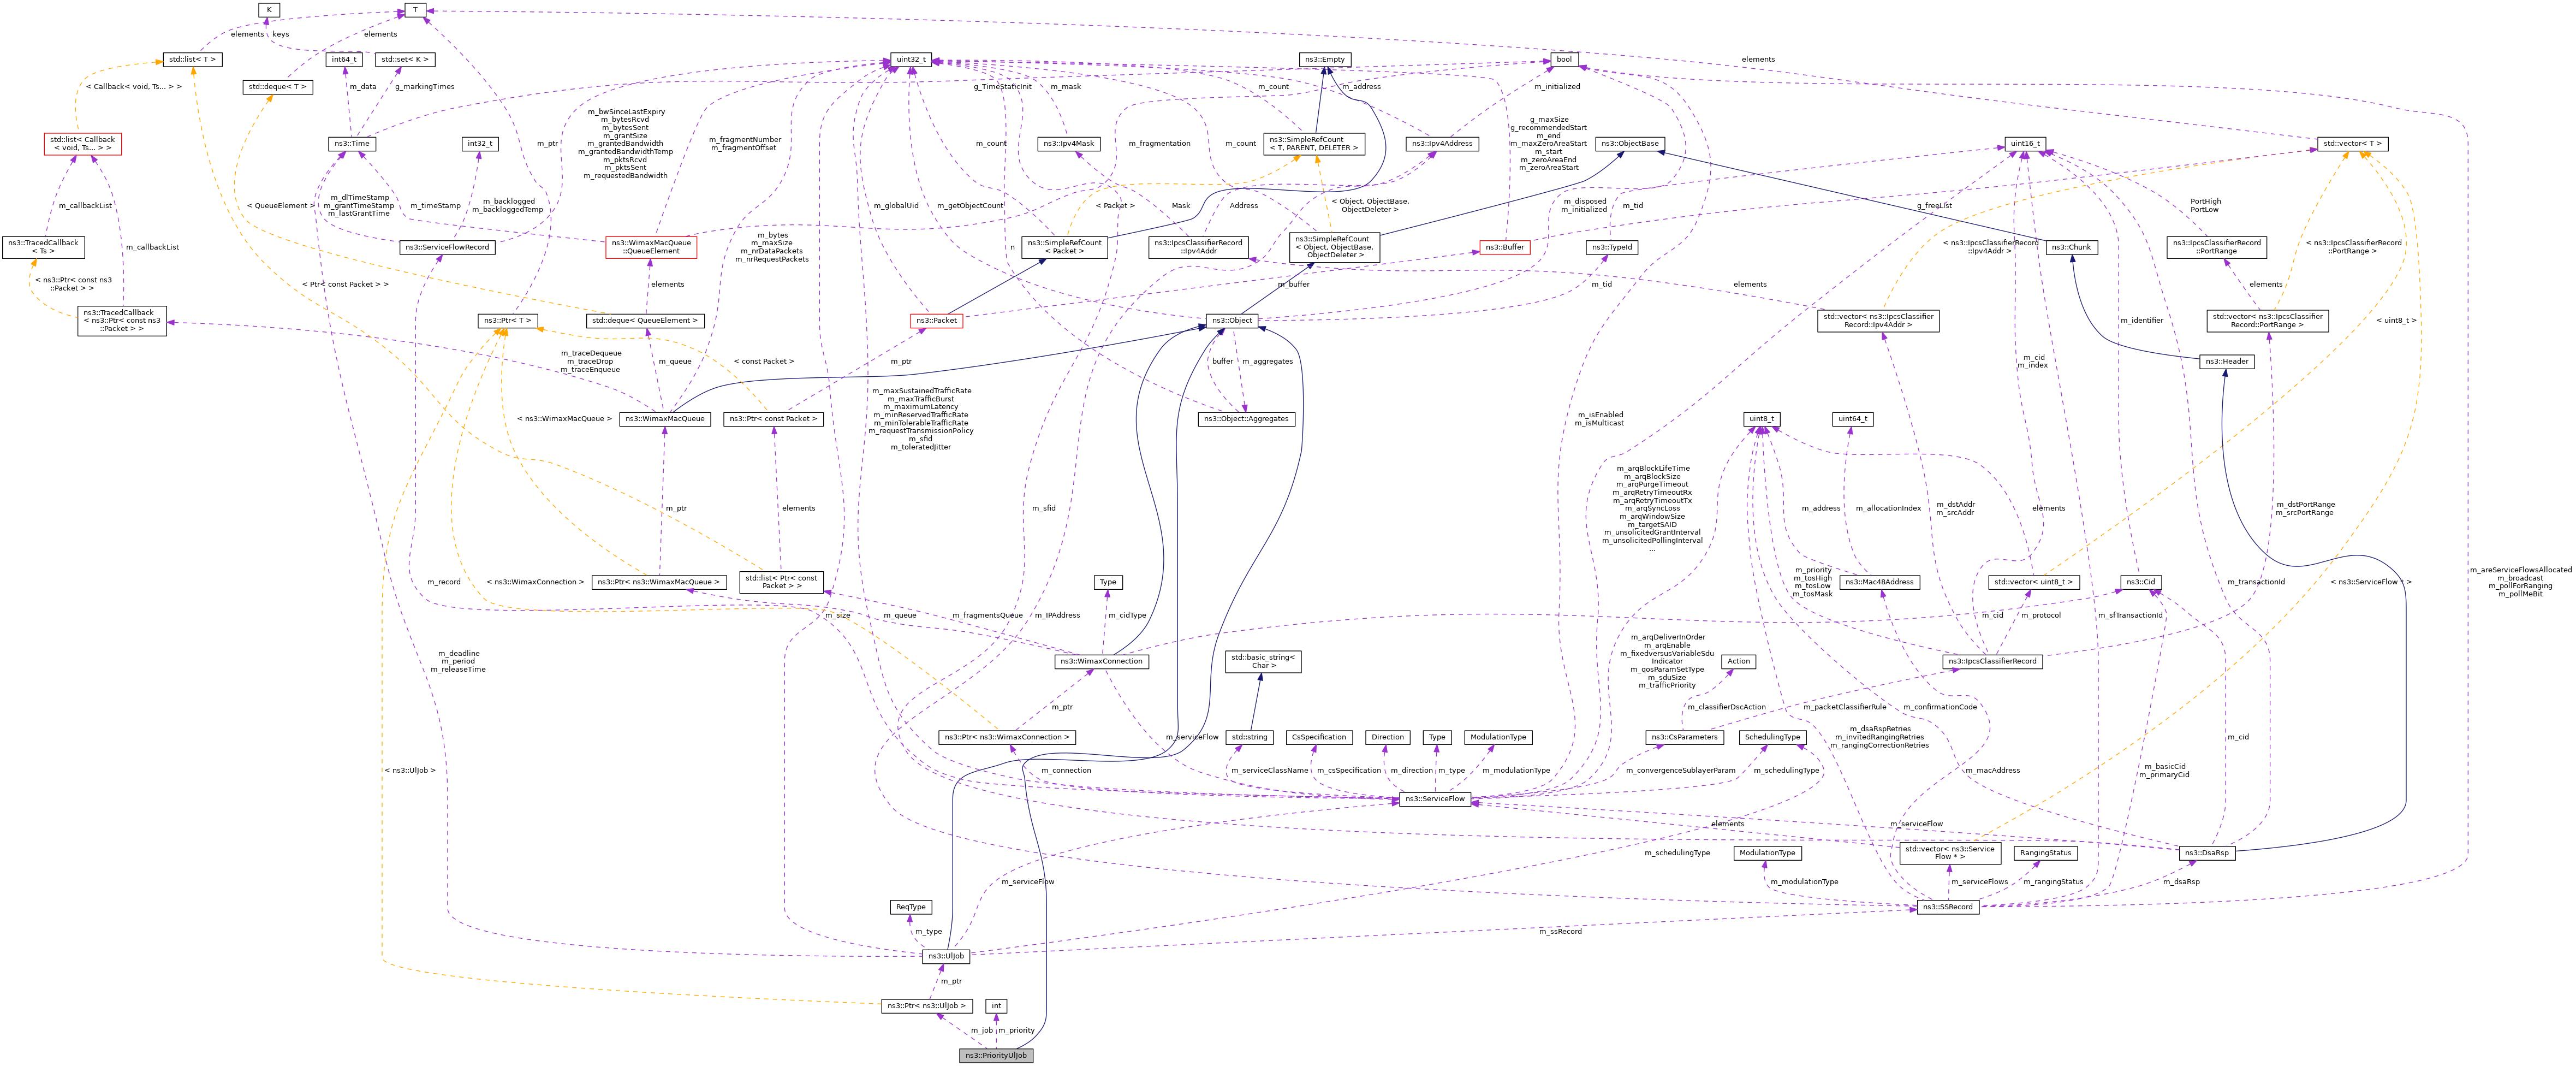Open the ns3::Empty node

pos(1325,60)
